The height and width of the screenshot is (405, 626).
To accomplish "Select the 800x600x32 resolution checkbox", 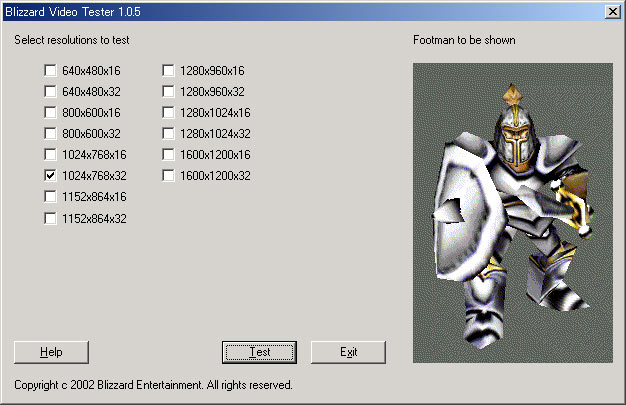I will coord(50,134).
